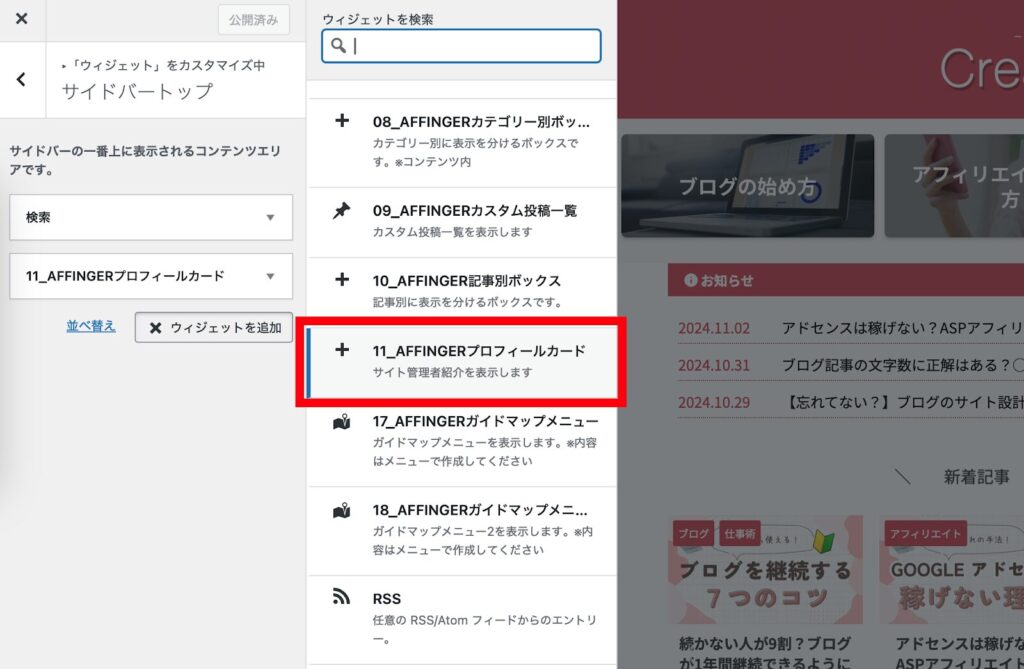1024x669 pixels.
Task: Click plus icon beside 08_AFFINGER widget
Action: [342, 121]
